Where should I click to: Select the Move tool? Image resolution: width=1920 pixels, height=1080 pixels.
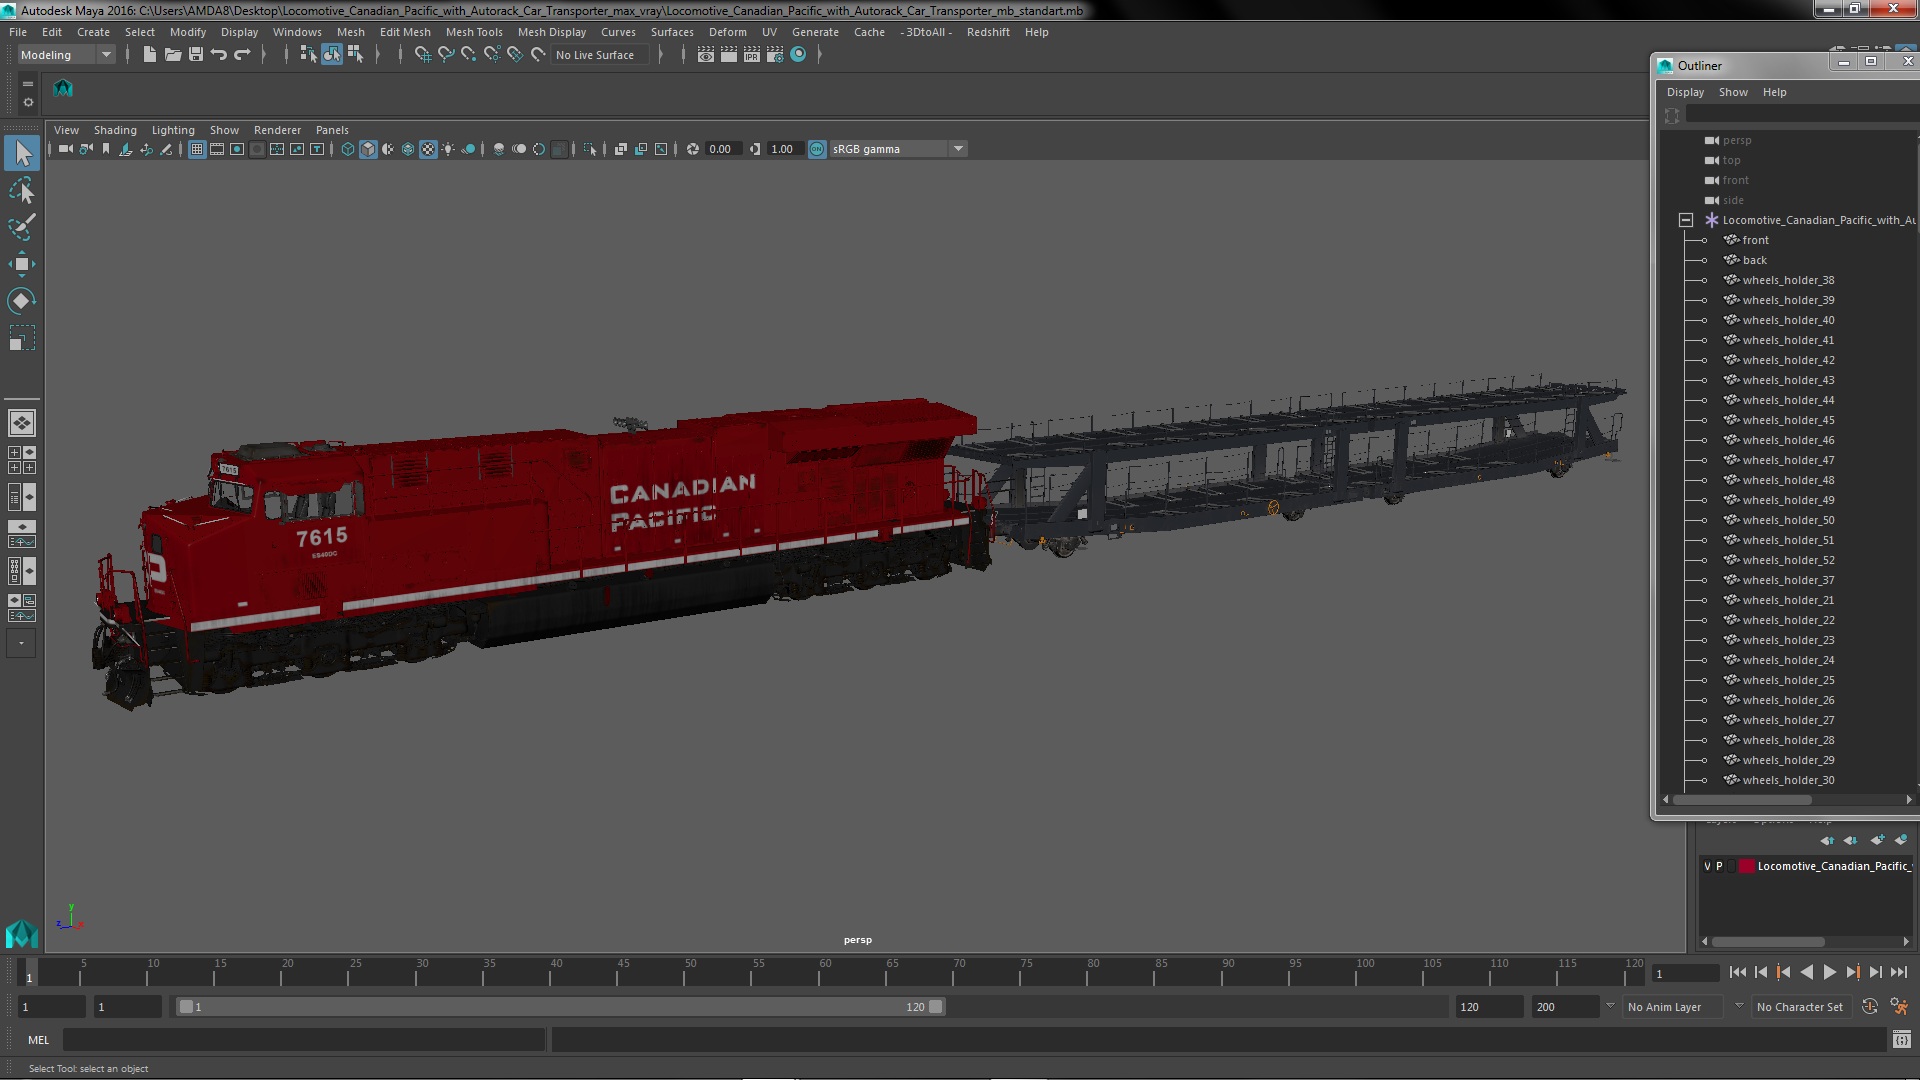pos(21,264)
